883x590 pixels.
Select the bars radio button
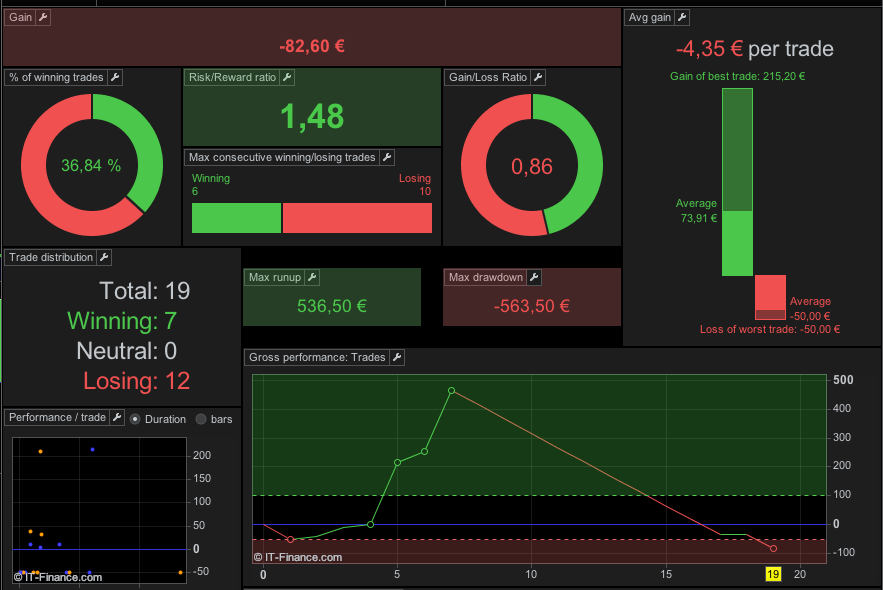tap(201, 419)
